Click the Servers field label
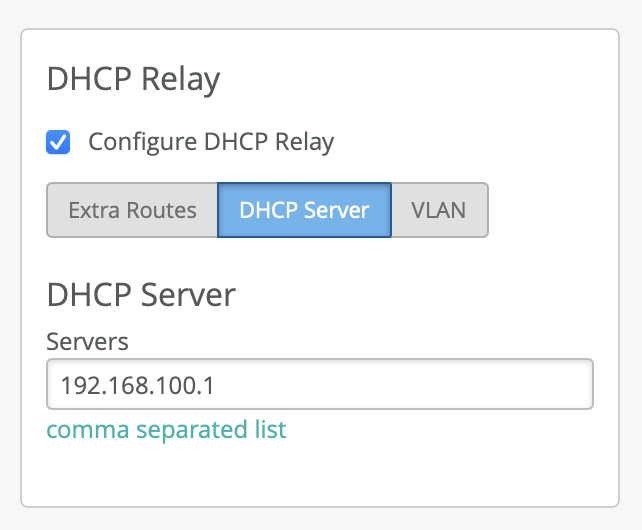 point(88,341)
